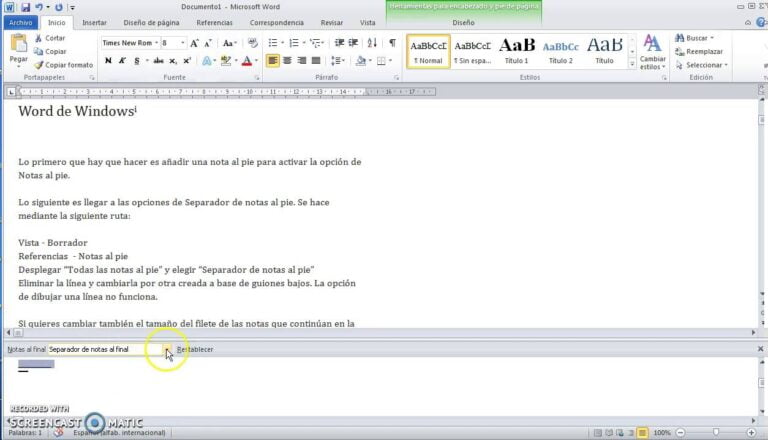Toggle italic K formatting
Viewport: 768px width, 440px height.
click(x=122, y=61)
